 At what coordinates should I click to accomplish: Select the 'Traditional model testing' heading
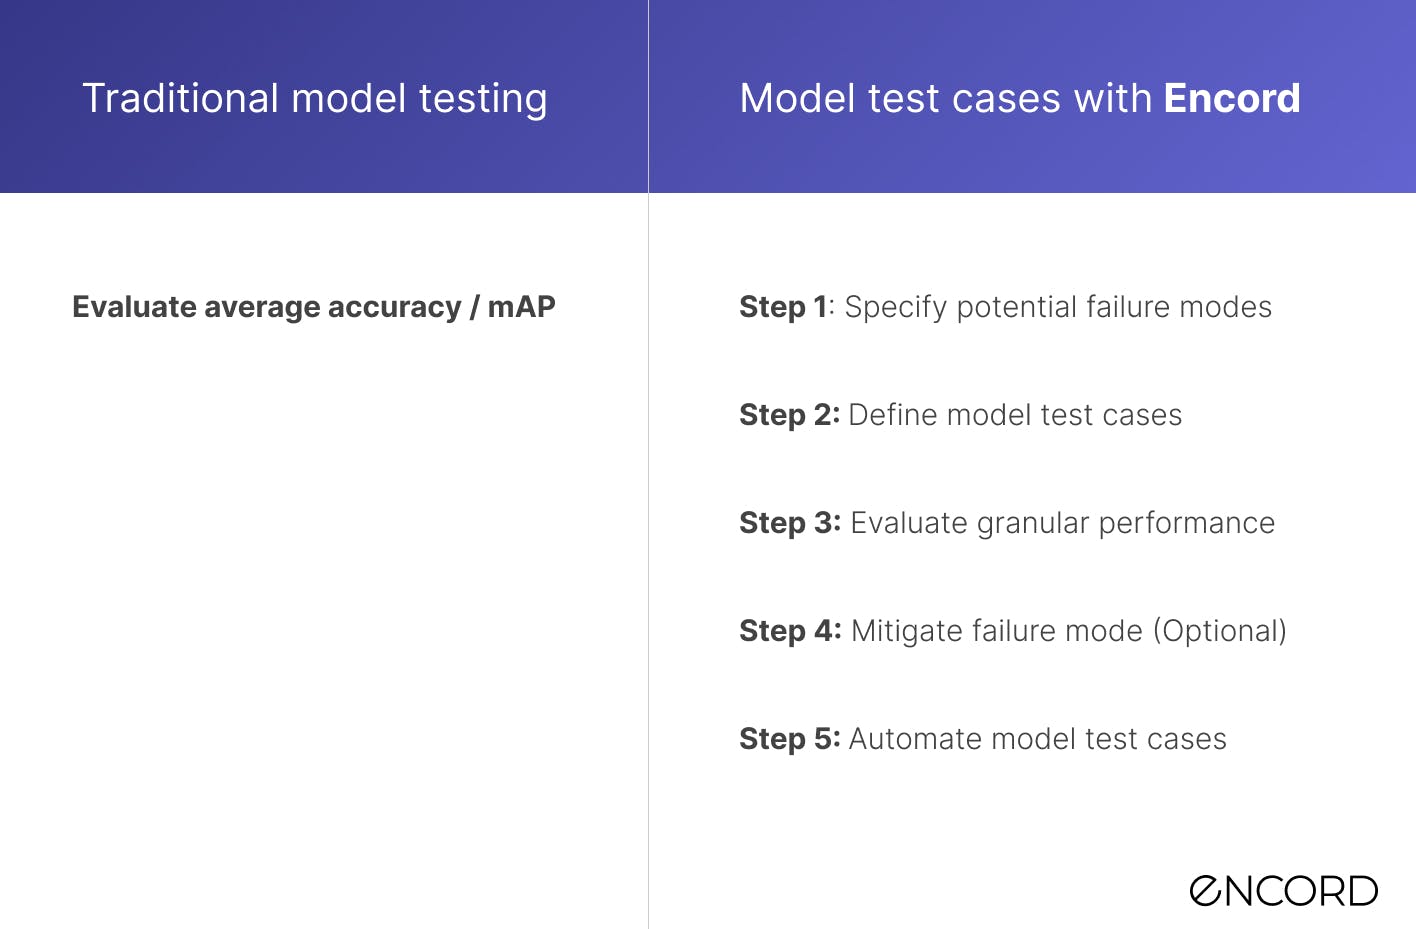(x=315, y=99)
